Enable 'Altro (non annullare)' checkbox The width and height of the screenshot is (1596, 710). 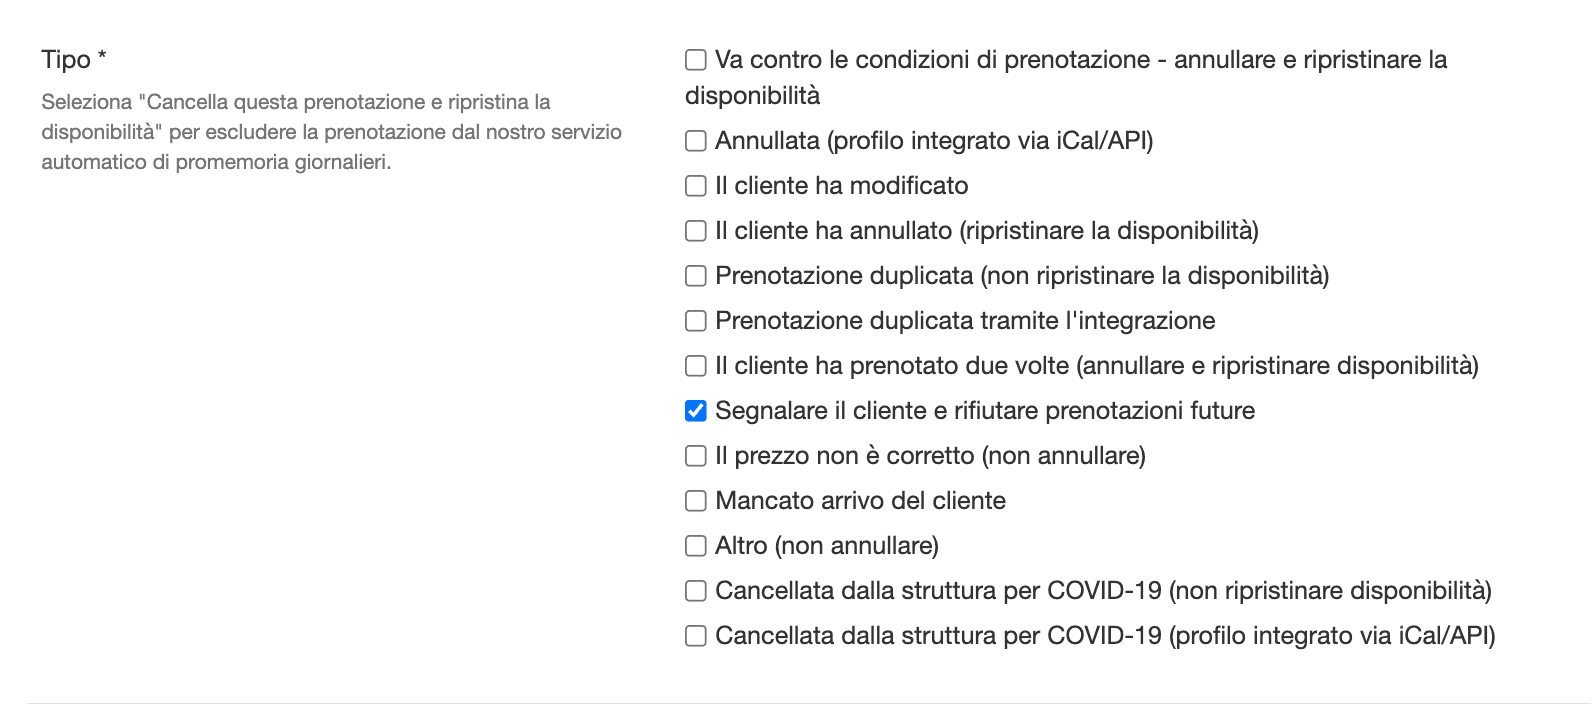click(x=696, y=546)
